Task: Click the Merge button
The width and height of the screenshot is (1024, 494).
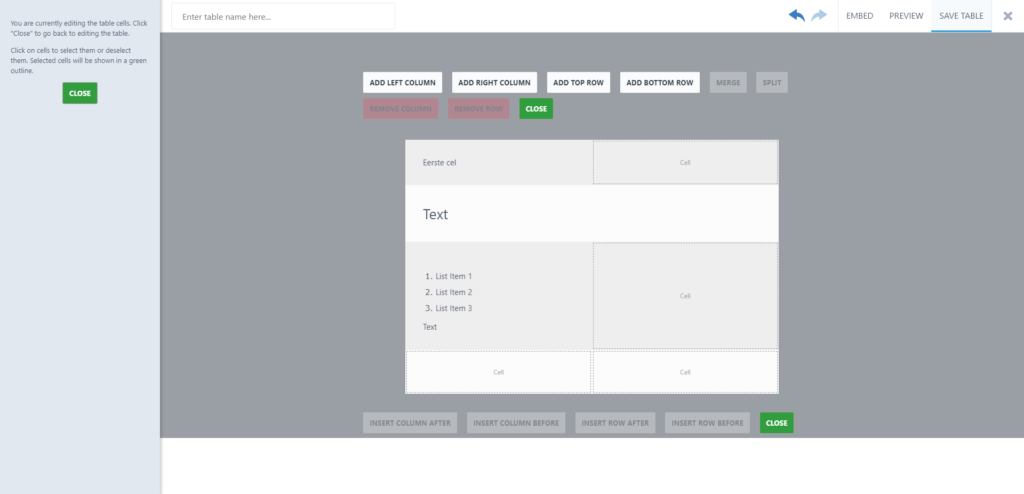Action: [728, 83]
